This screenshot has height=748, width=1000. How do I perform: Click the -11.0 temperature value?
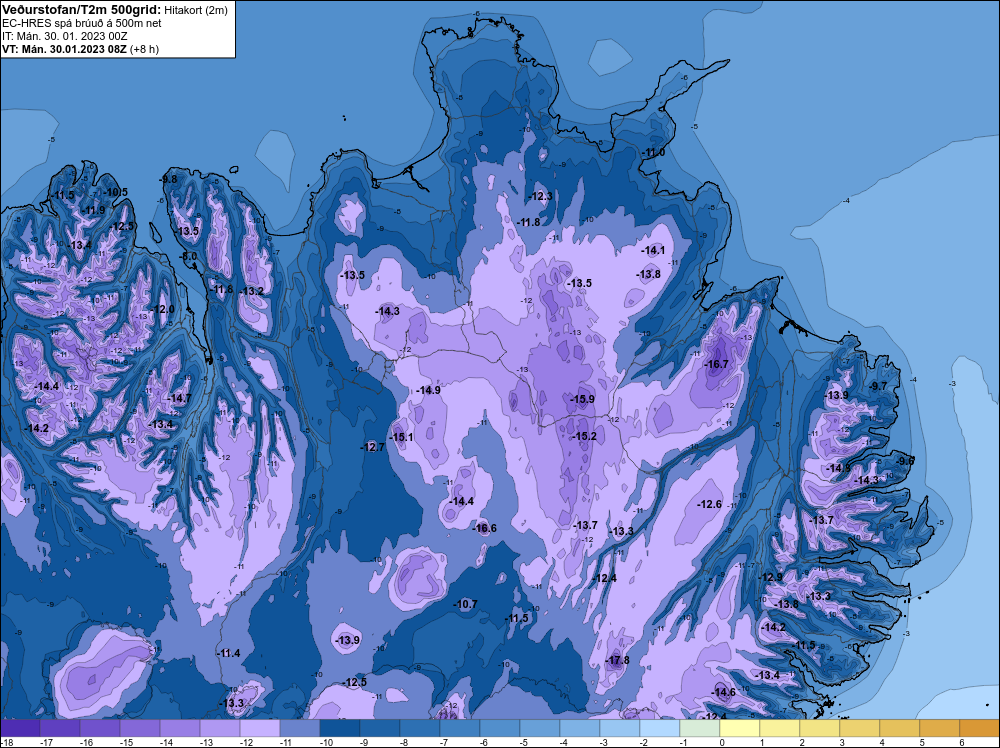(x=653, y=153)
